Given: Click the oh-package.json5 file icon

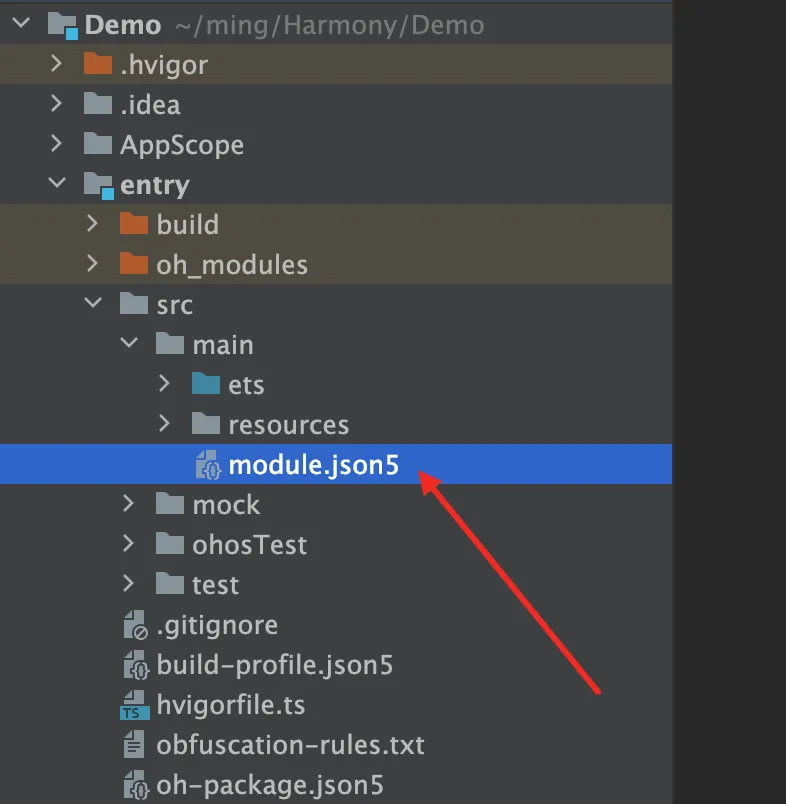Looking at the screenshot, I should (136, 785).
